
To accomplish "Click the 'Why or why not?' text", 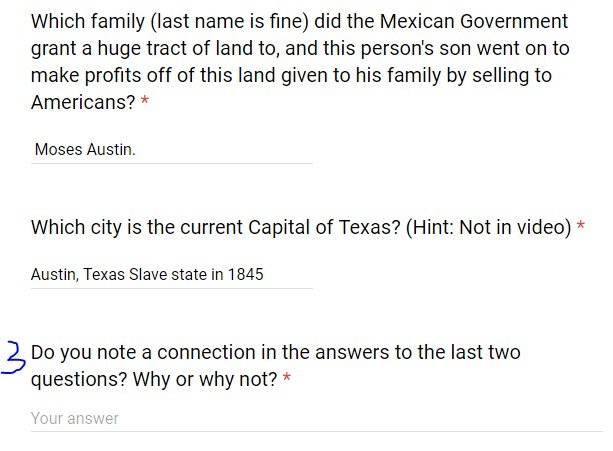I will (205, 379).
